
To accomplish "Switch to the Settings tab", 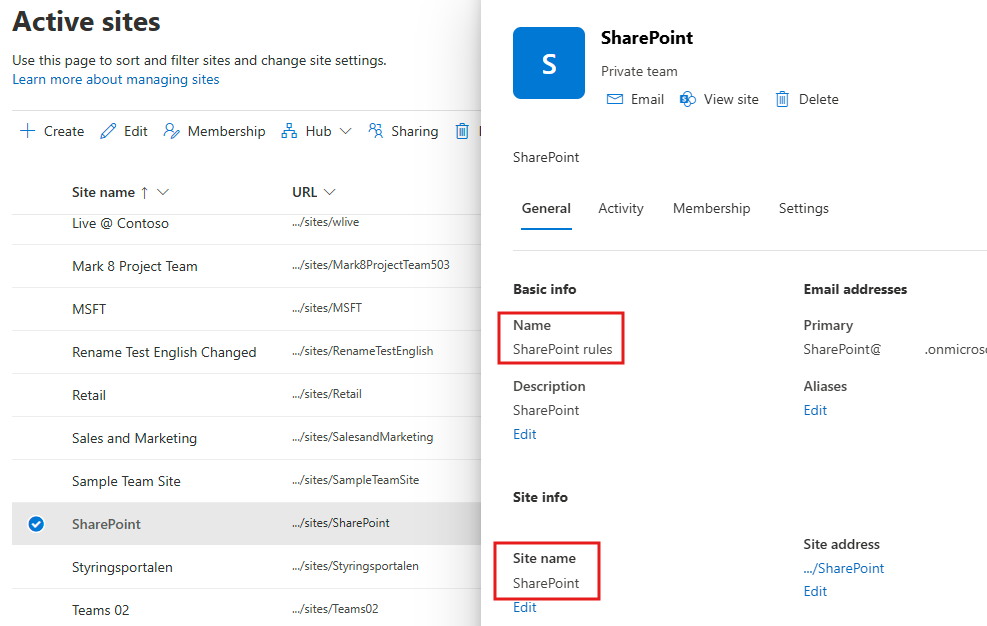I will (x=803, y=208).
